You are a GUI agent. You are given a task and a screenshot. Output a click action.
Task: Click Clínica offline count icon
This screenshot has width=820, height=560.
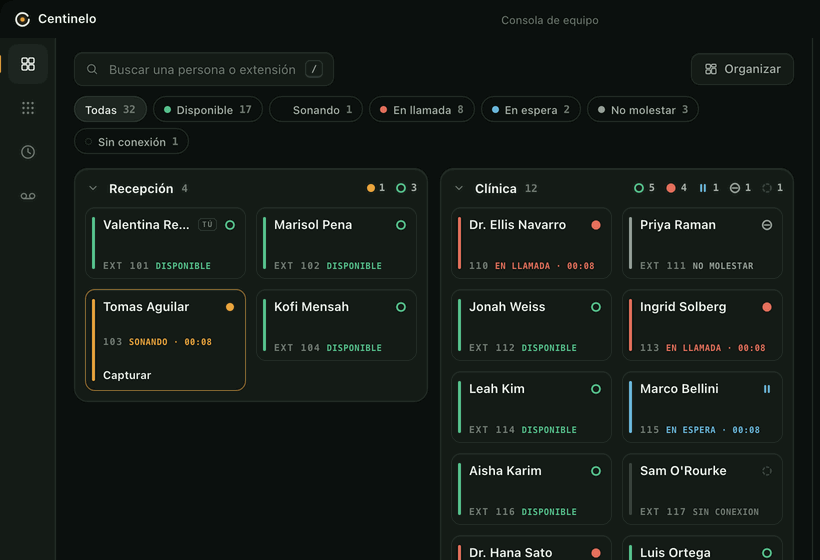pos(767,188)
